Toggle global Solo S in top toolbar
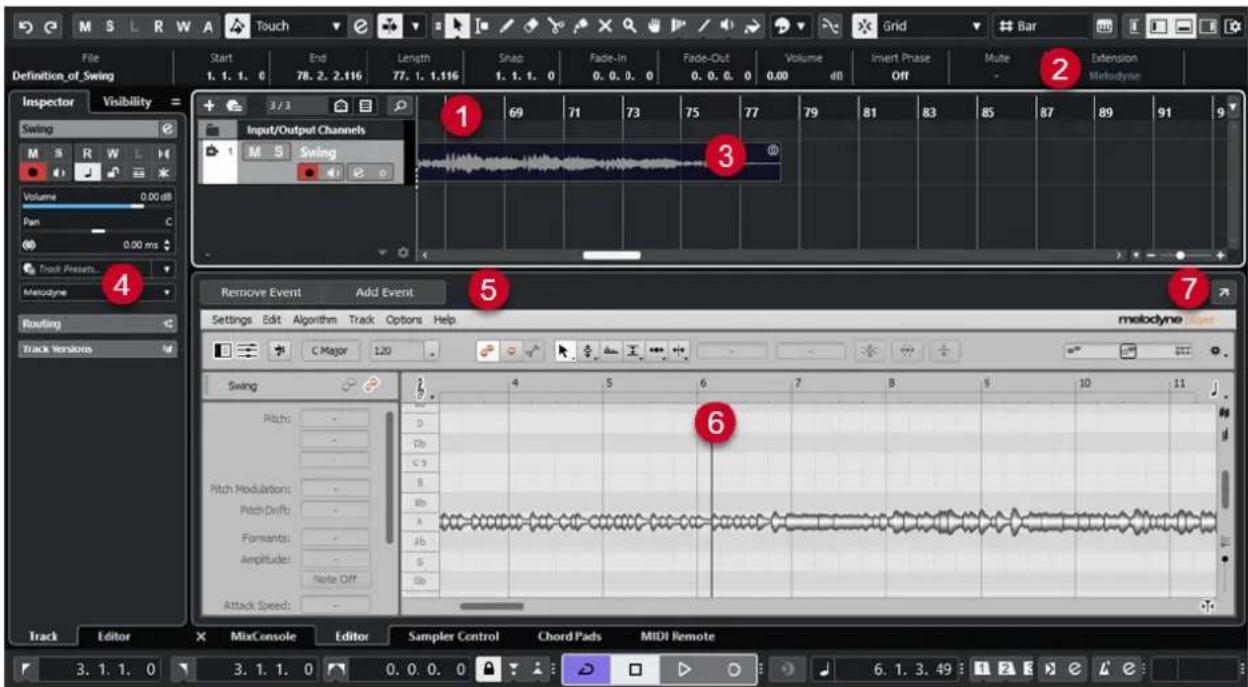The width and height of the screenshot is (1248, 687). pos(110,25)
